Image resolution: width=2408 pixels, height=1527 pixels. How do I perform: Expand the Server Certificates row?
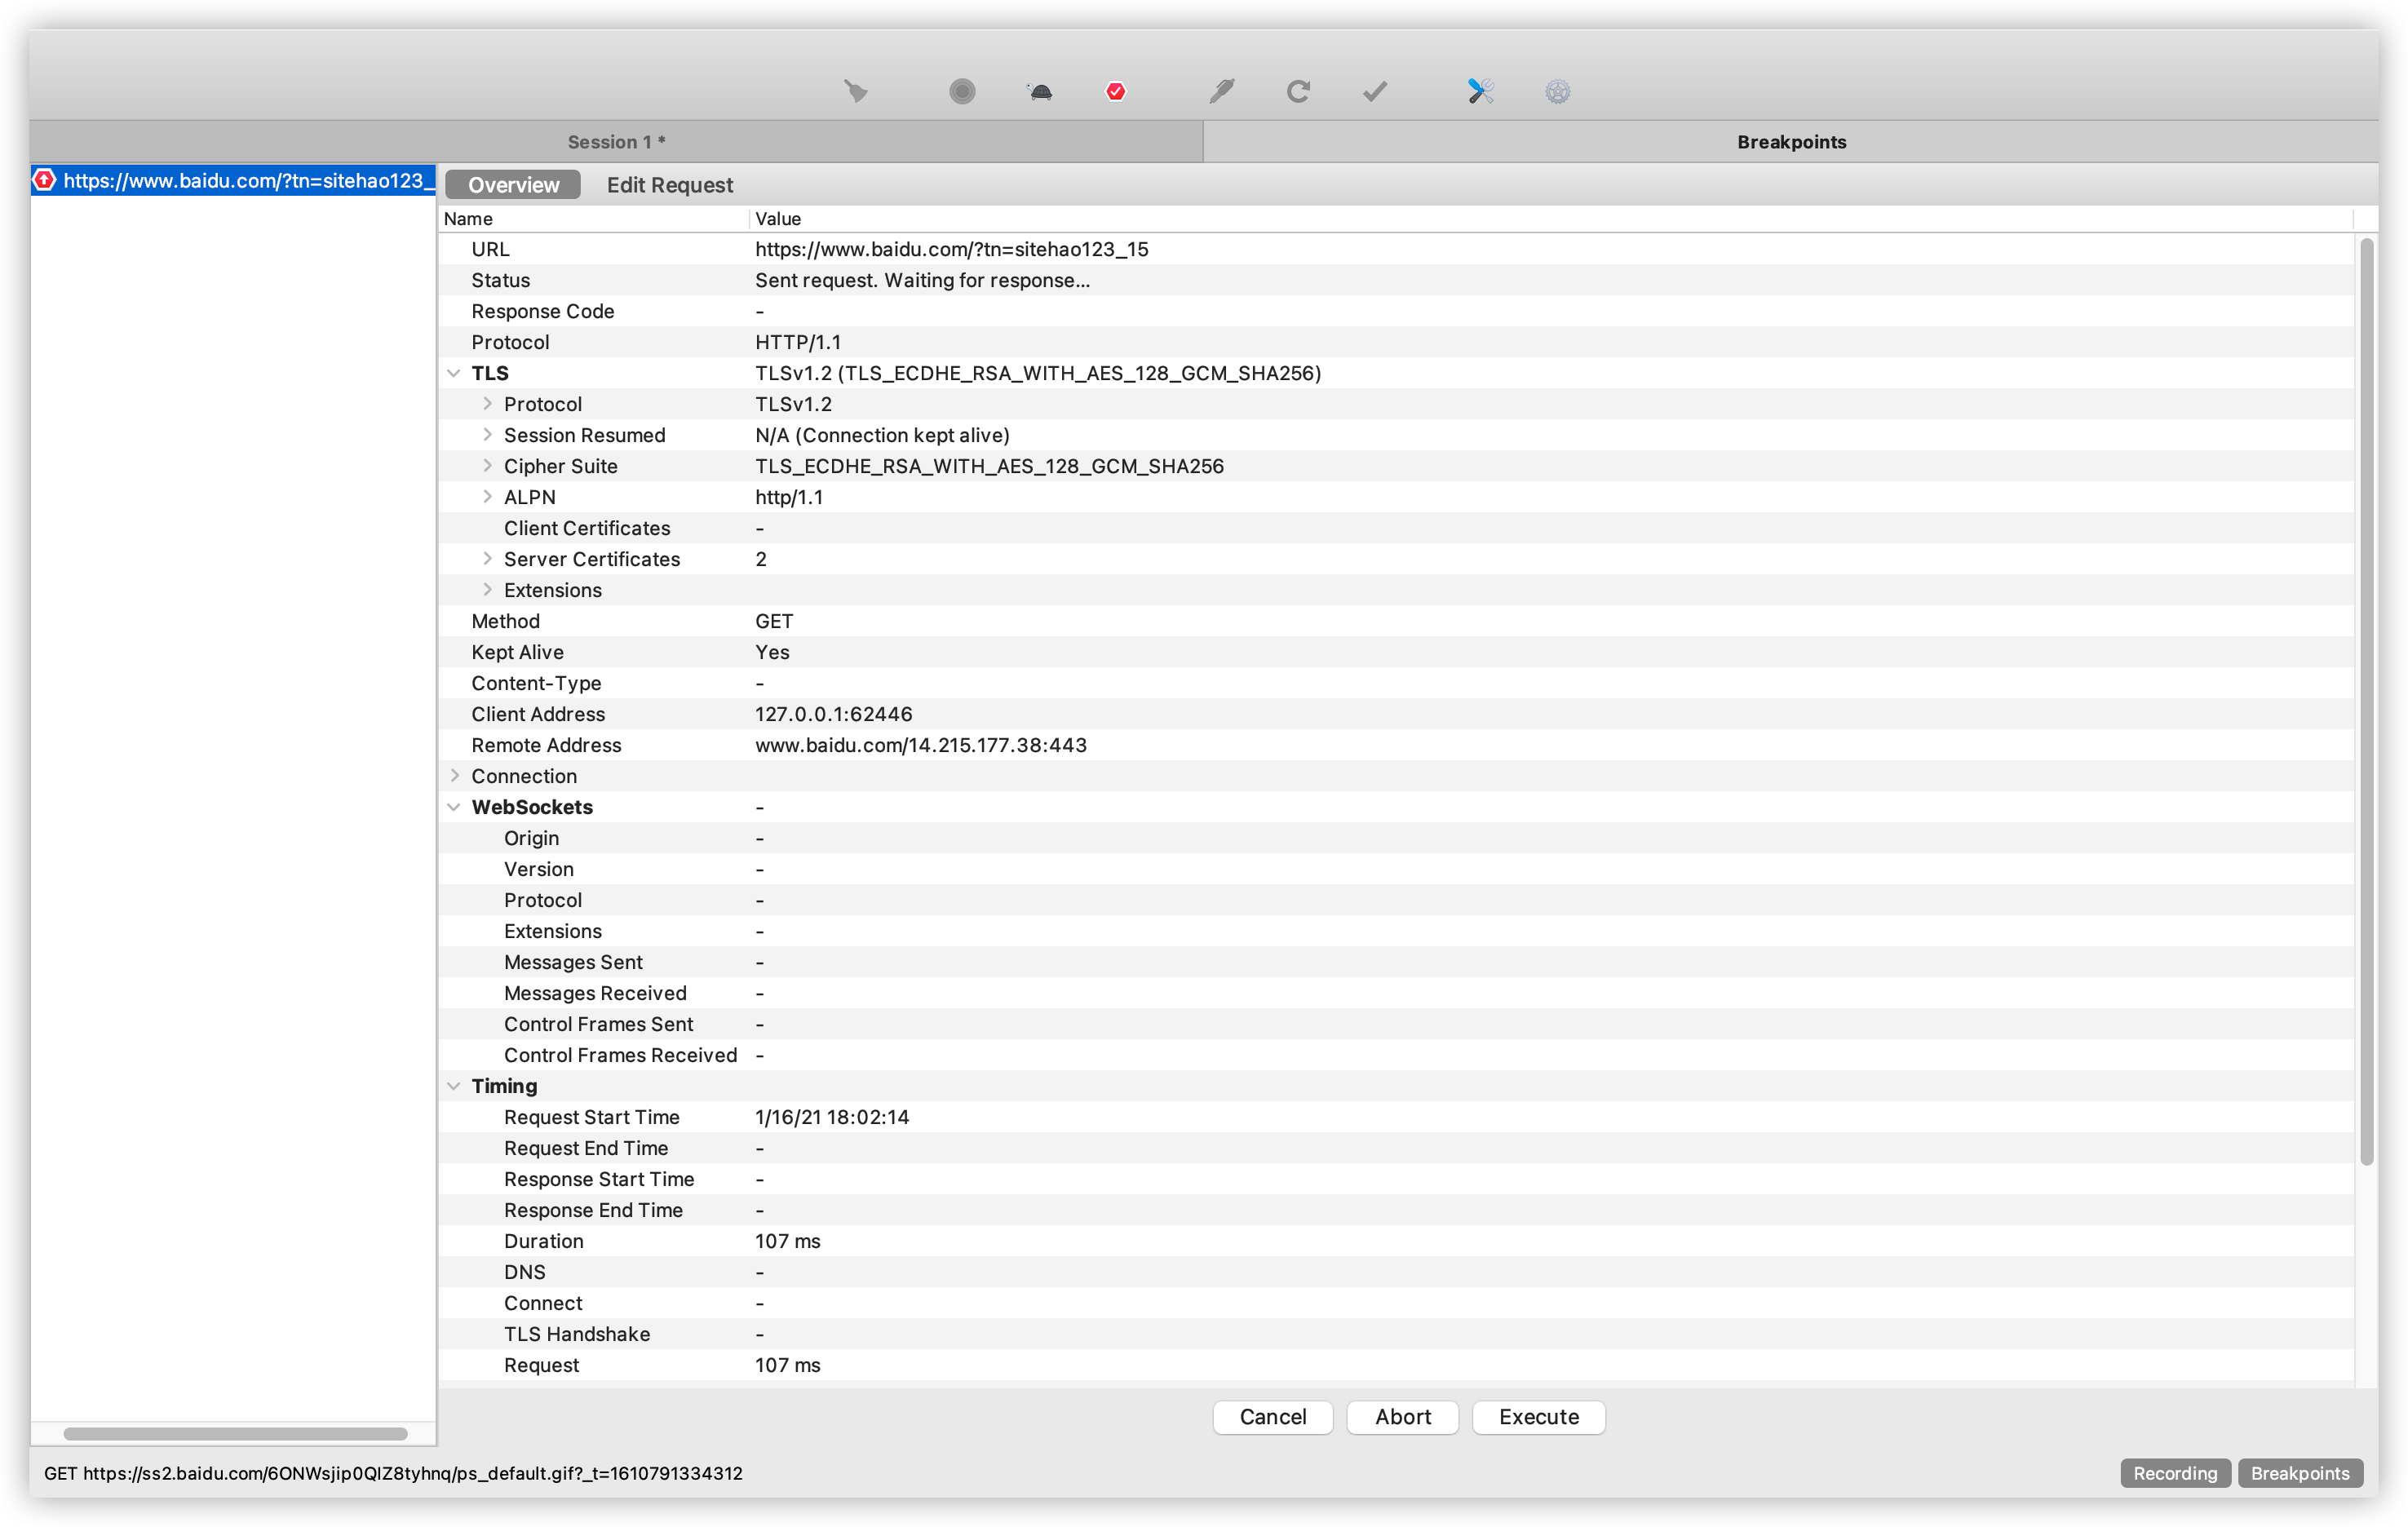coord(487,559)
